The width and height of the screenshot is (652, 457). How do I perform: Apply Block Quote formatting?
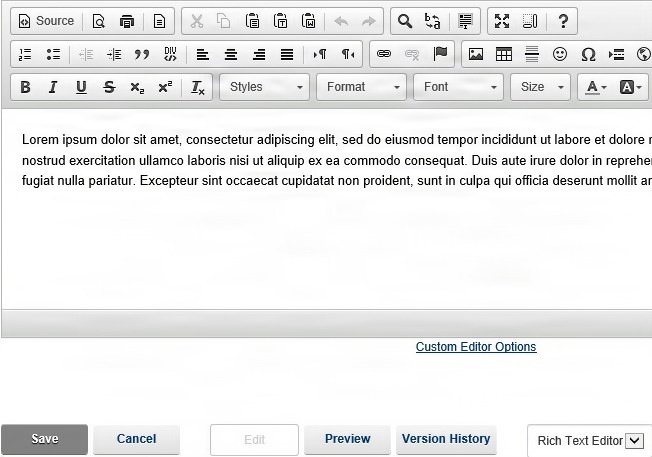(142, 54)
